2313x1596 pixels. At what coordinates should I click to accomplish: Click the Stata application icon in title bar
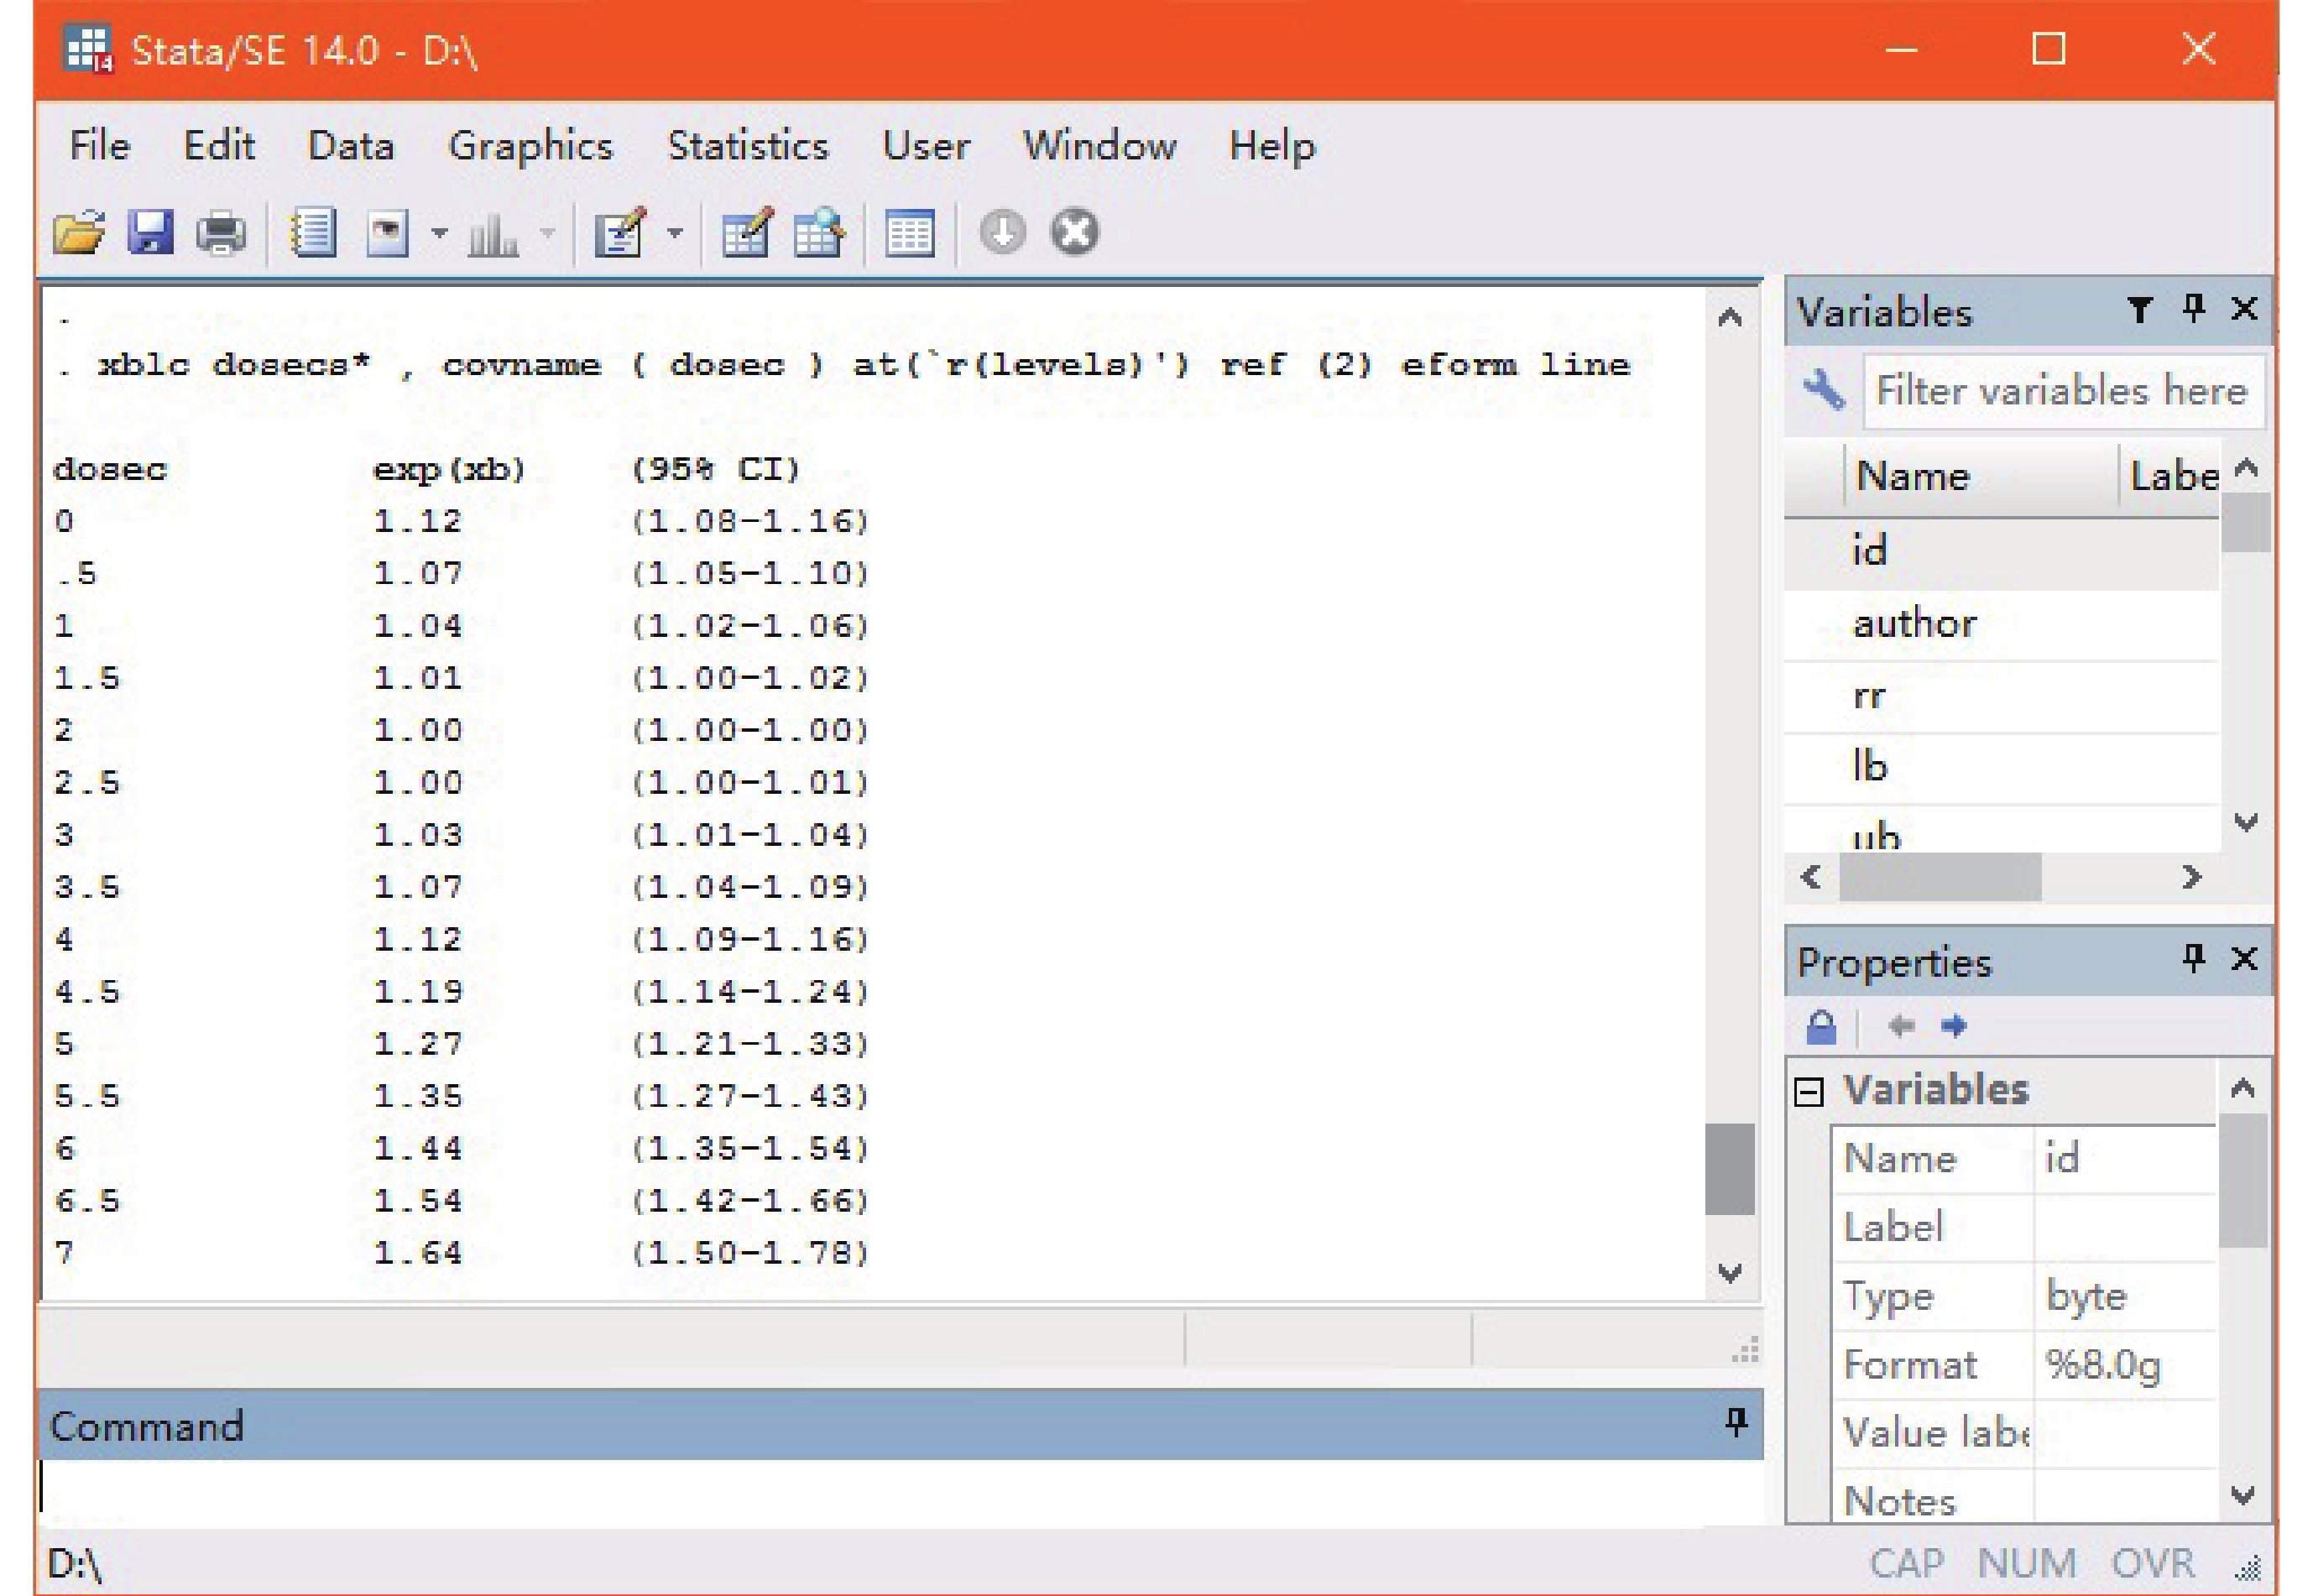point(88,49)
